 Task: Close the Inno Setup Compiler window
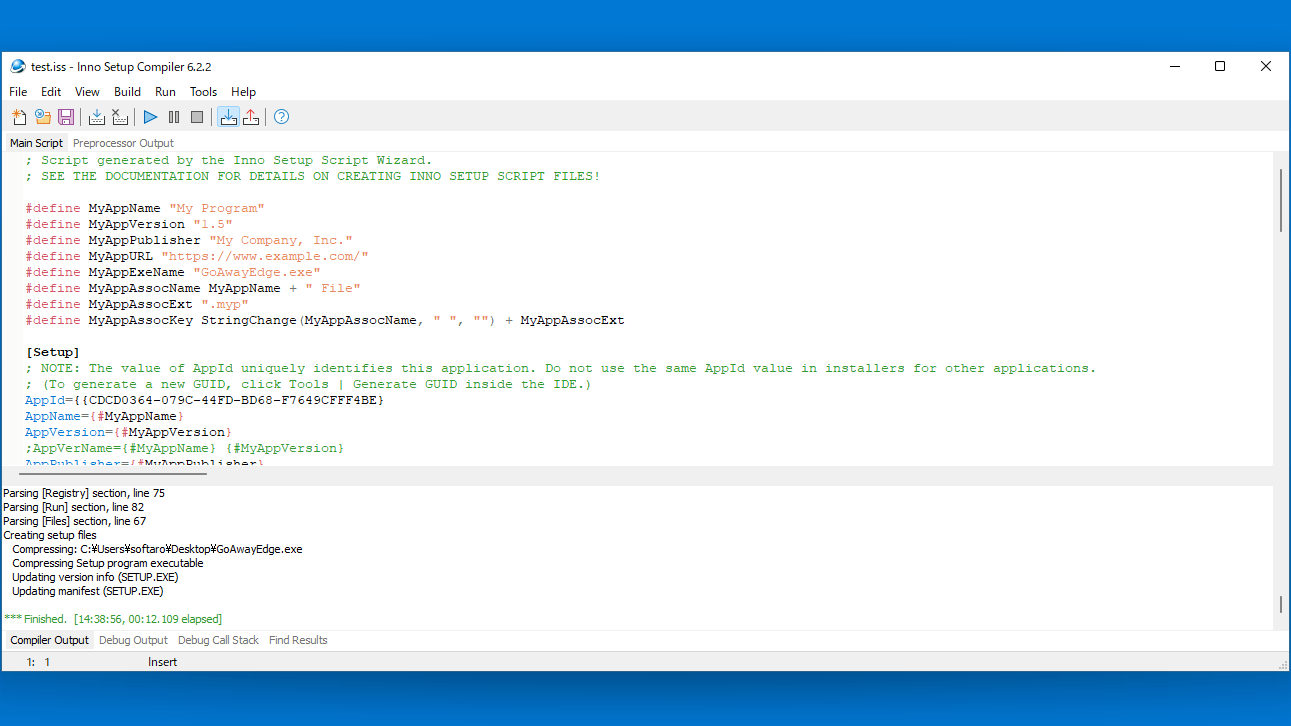1266,67
